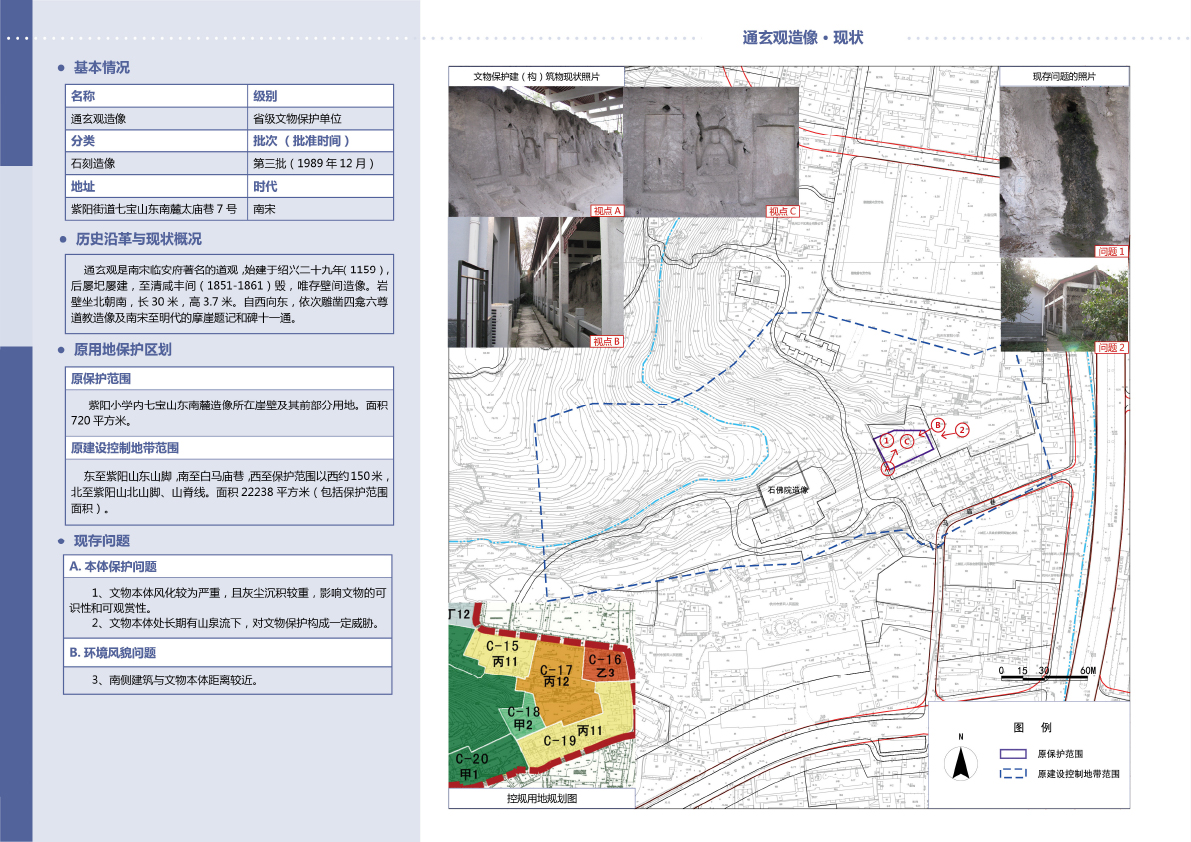The height and width of the screenshot is (842, 1191).
Task: Click the dashed blue 原建设控制地带范围 legend symbol
Action: [x=1013, y=774]
